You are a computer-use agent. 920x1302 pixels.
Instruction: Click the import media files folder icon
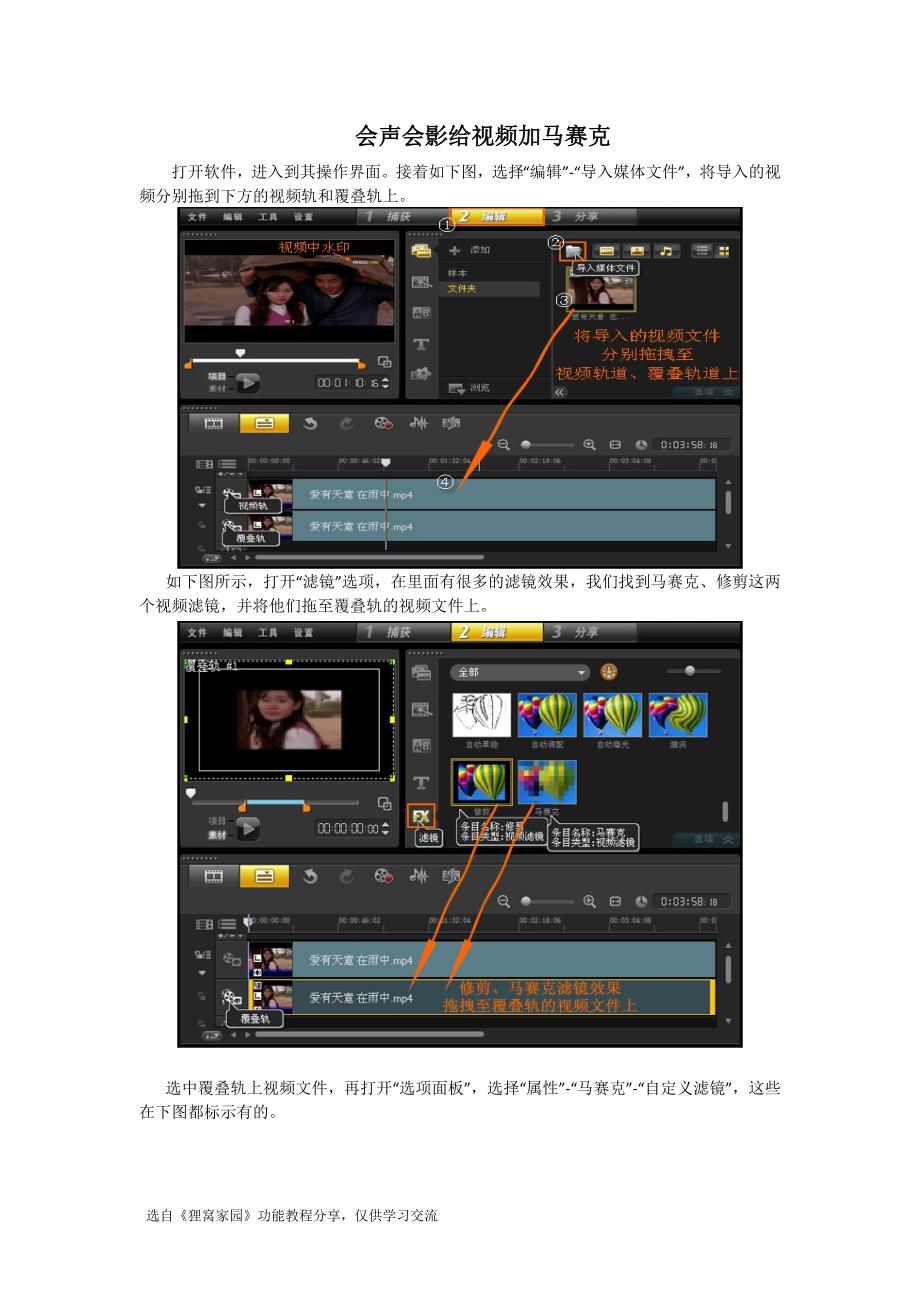[573, 251]
